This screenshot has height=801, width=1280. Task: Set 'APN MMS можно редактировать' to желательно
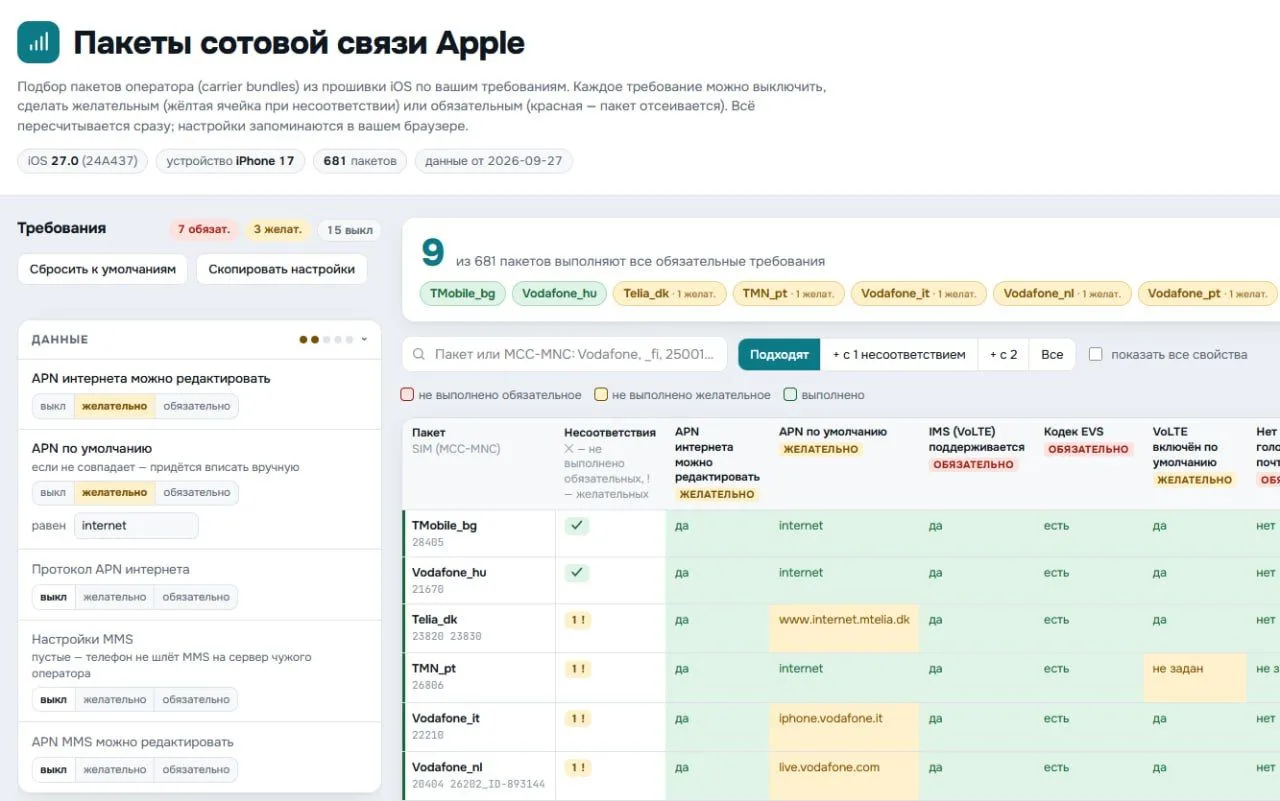click(114, 770)
